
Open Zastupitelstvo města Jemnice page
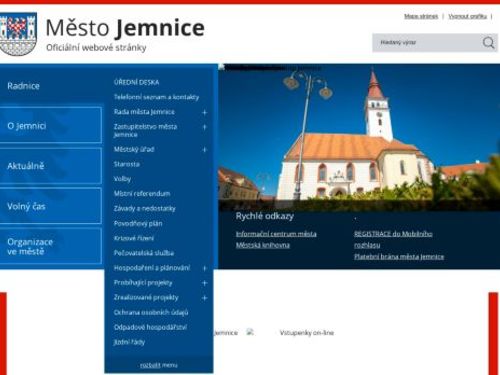(145, 130)
